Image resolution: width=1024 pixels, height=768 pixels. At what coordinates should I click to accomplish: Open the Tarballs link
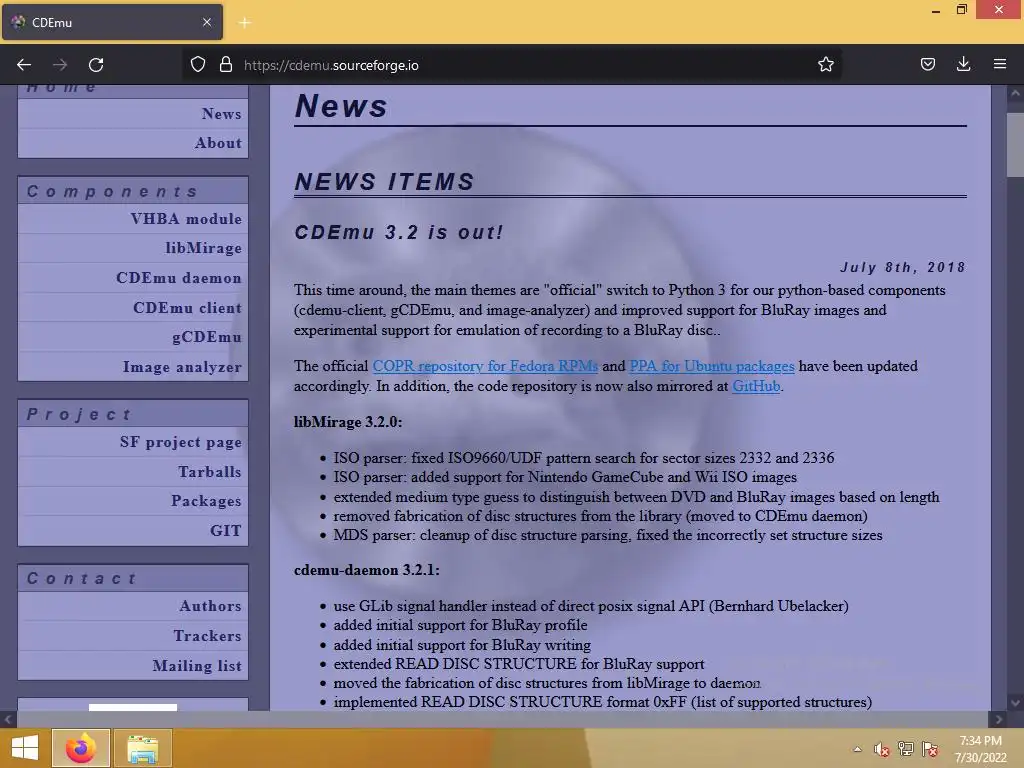coord(210,472)
